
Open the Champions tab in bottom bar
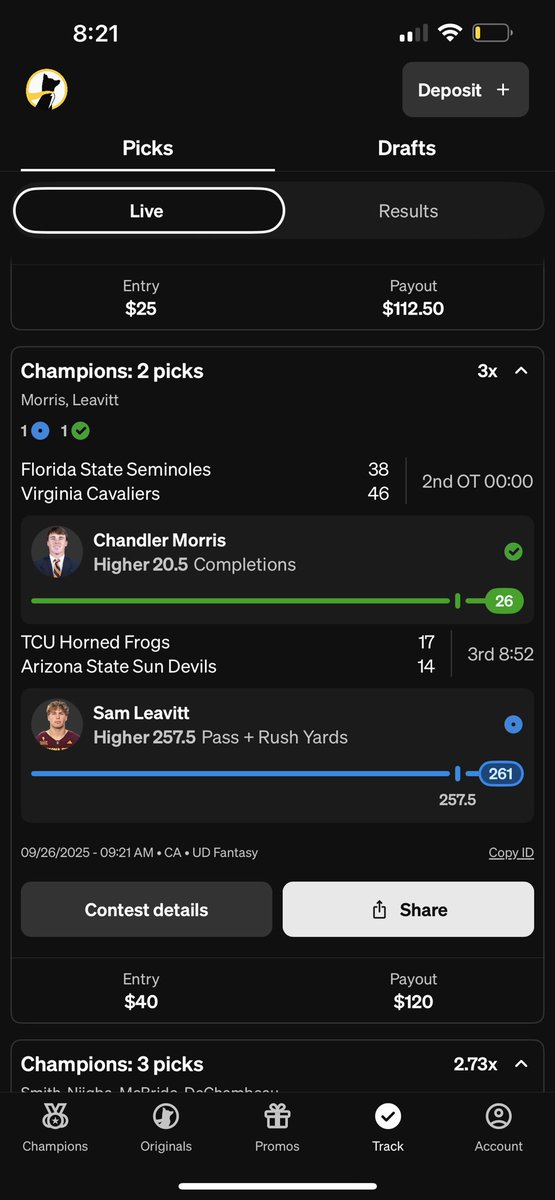click(x=55, y=1128)
